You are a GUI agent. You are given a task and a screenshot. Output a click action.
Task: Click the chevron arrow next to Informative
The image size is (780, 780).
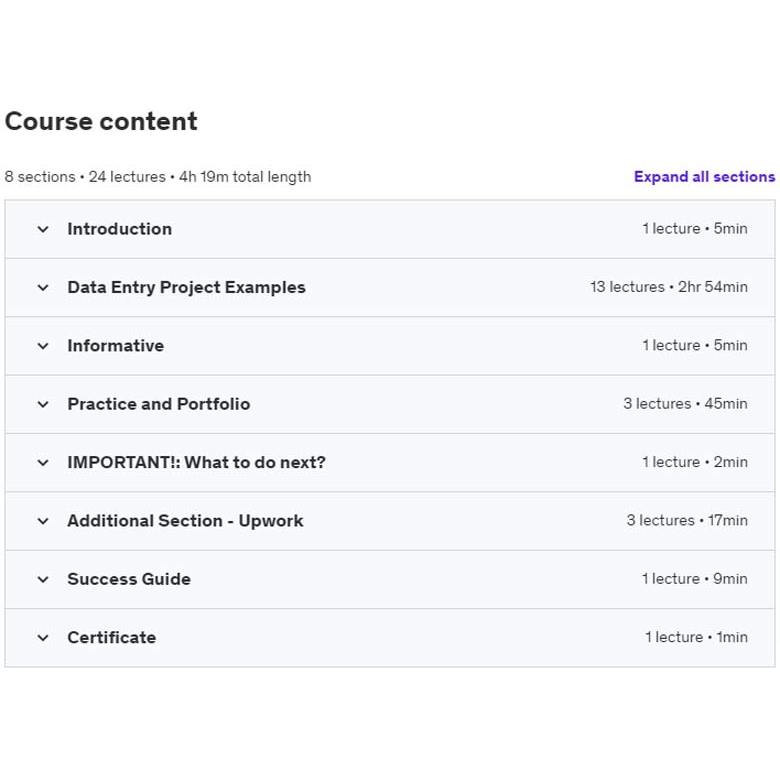43,346
